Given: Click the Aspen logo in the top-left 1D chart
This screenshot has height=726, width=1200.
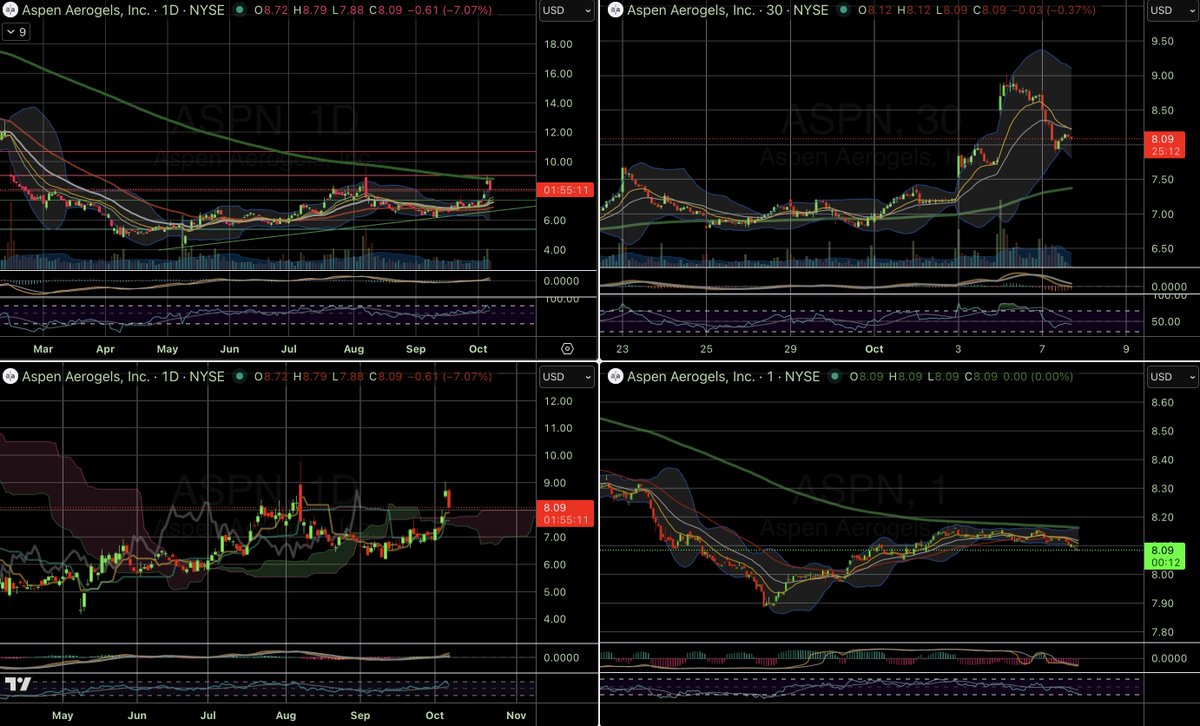Looking at the screenshot, I should [10, 10].
